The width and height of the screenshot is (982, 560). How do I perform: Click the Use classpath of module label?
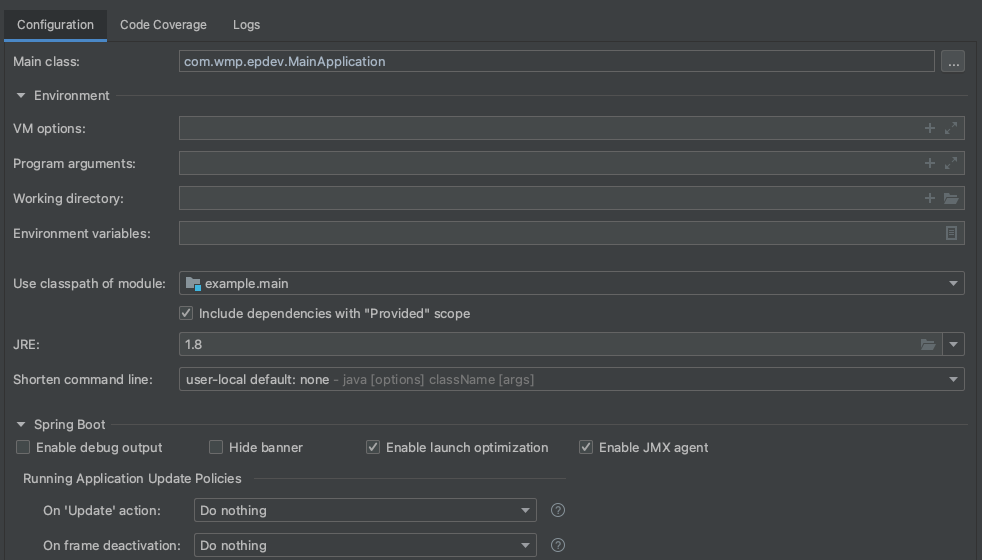tap(90, 283)
